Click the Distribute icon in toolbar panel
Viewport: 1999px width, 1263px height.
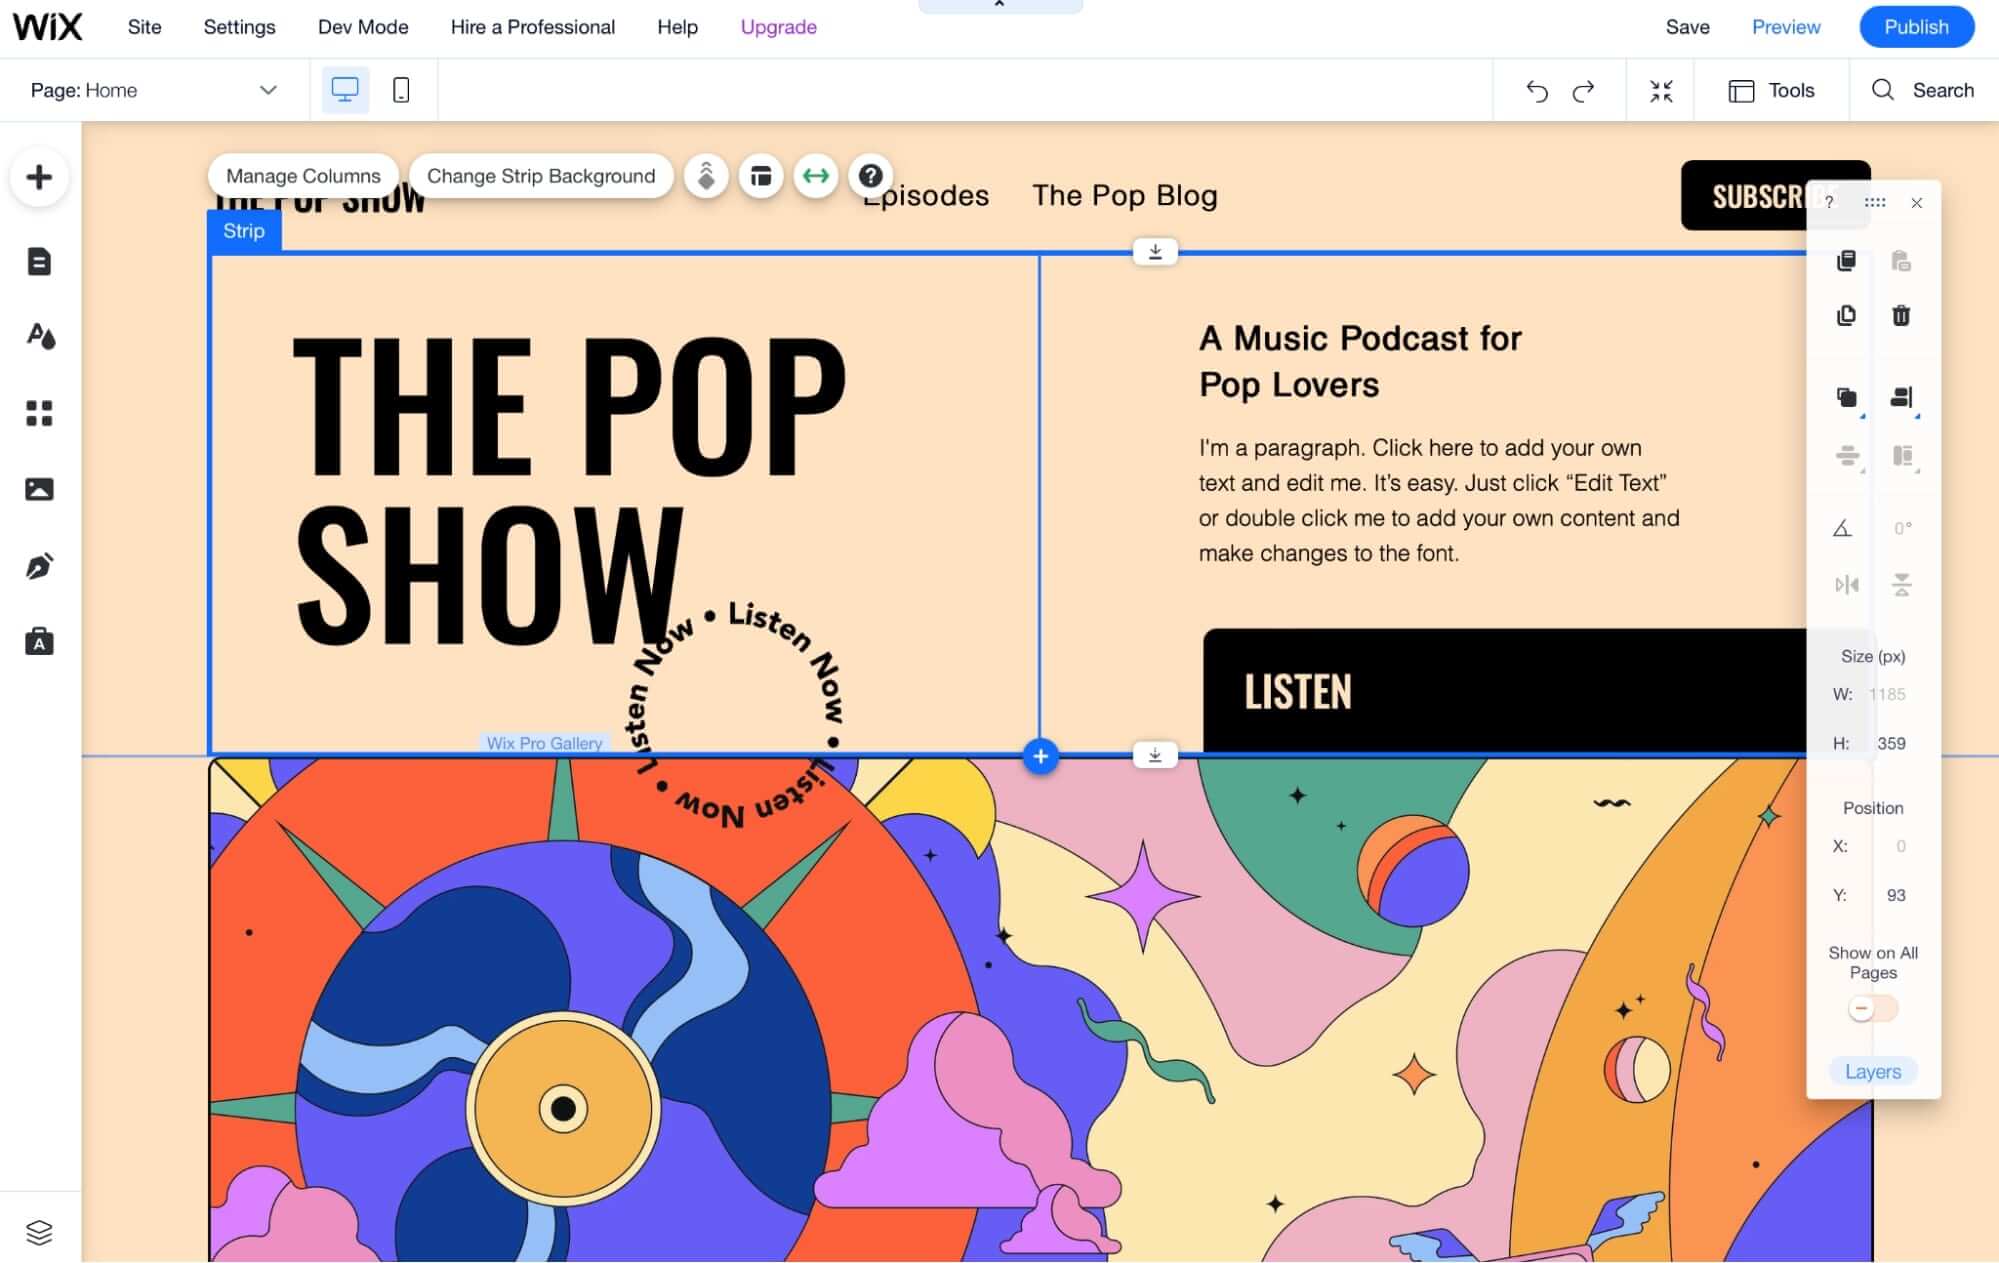[x=1847, y=456]
